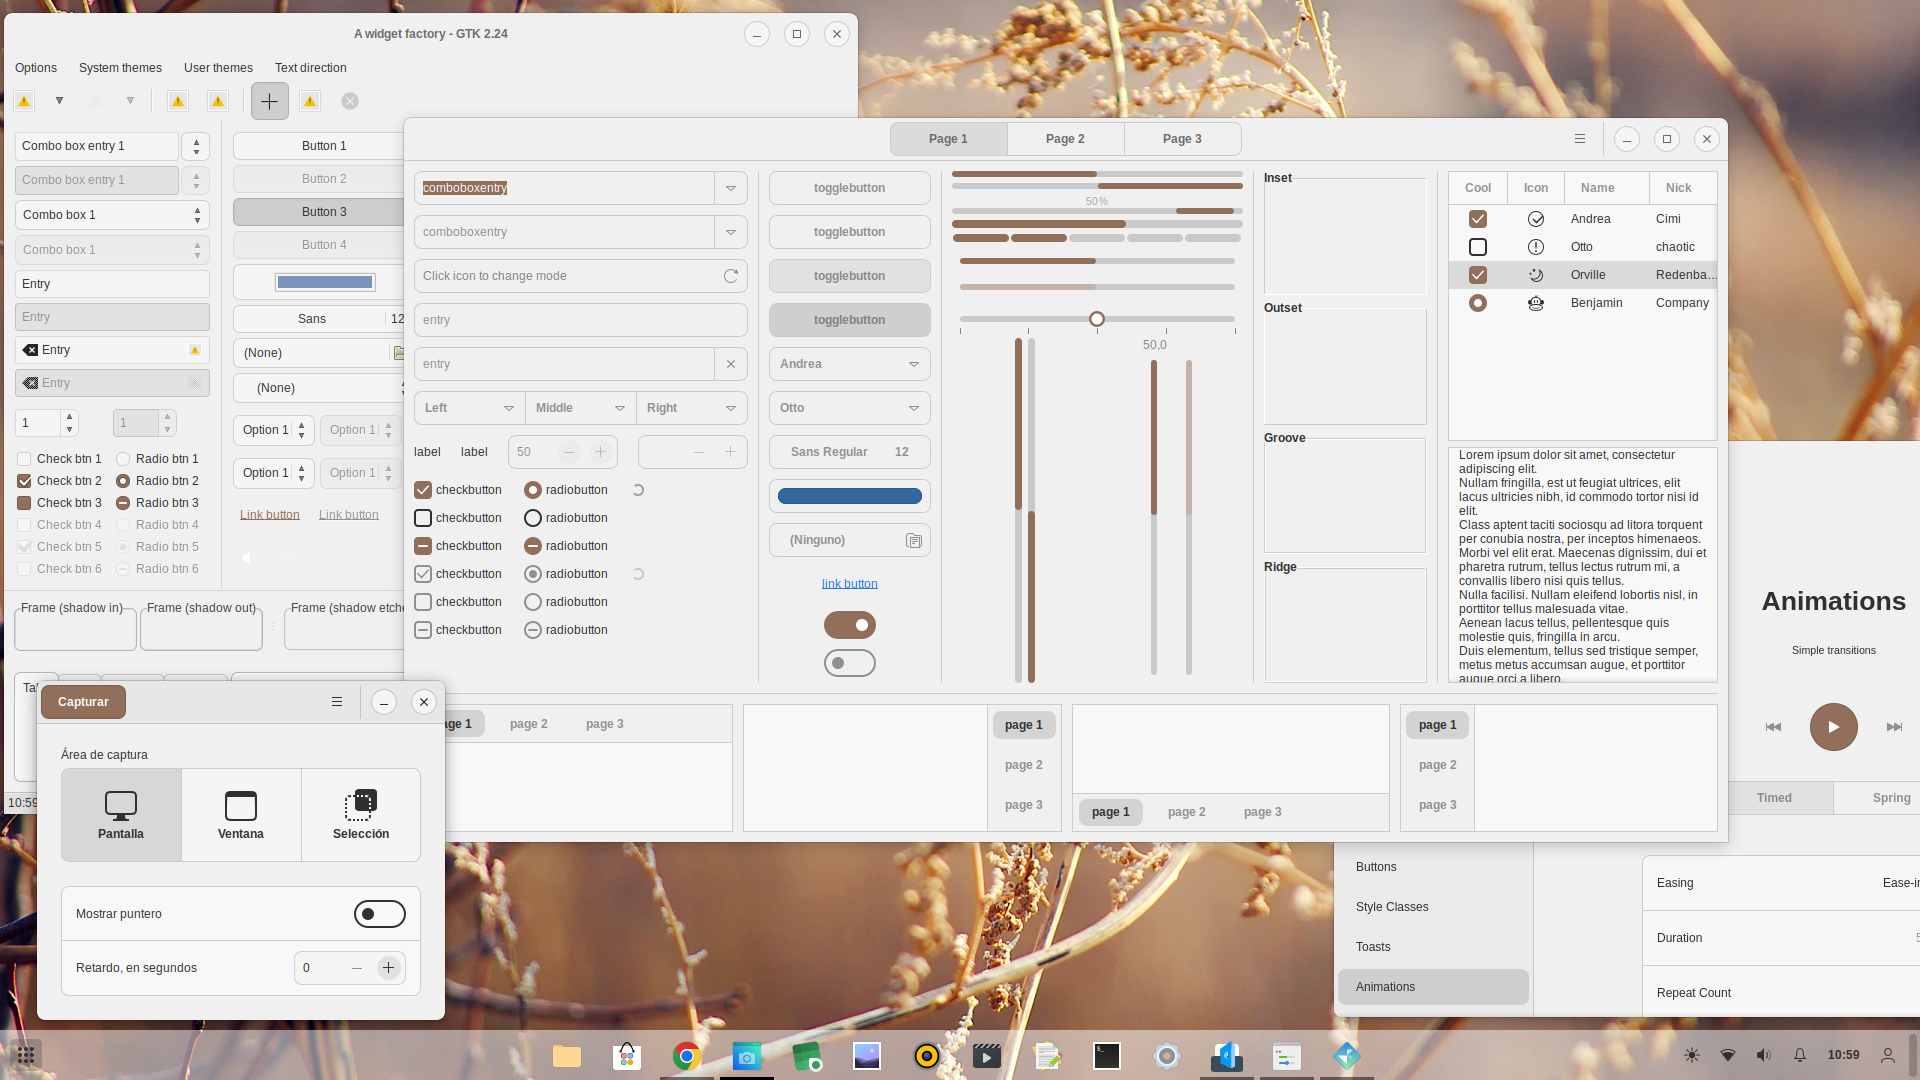Launch Chrome from the taskbar
The image size is (1920, 1080).
(687, 1056)
